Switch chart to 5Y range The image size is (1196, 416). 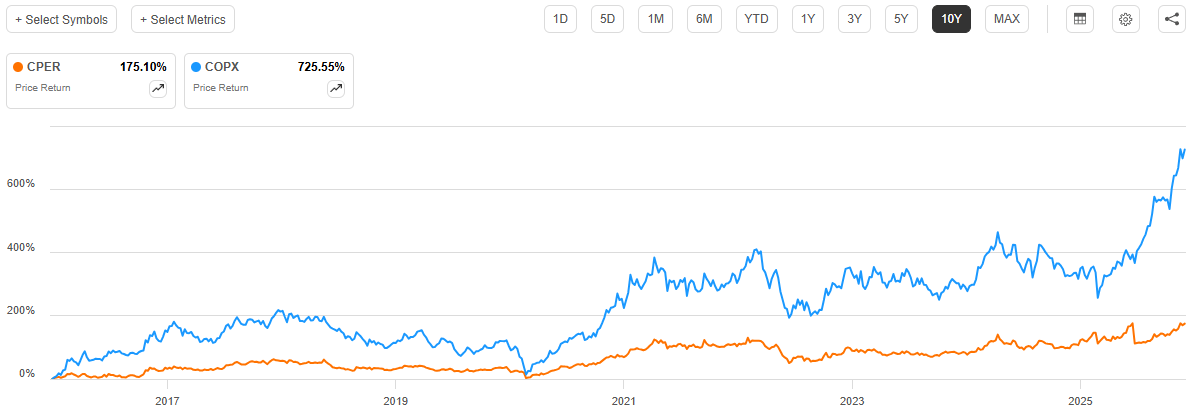coord(901,19)
